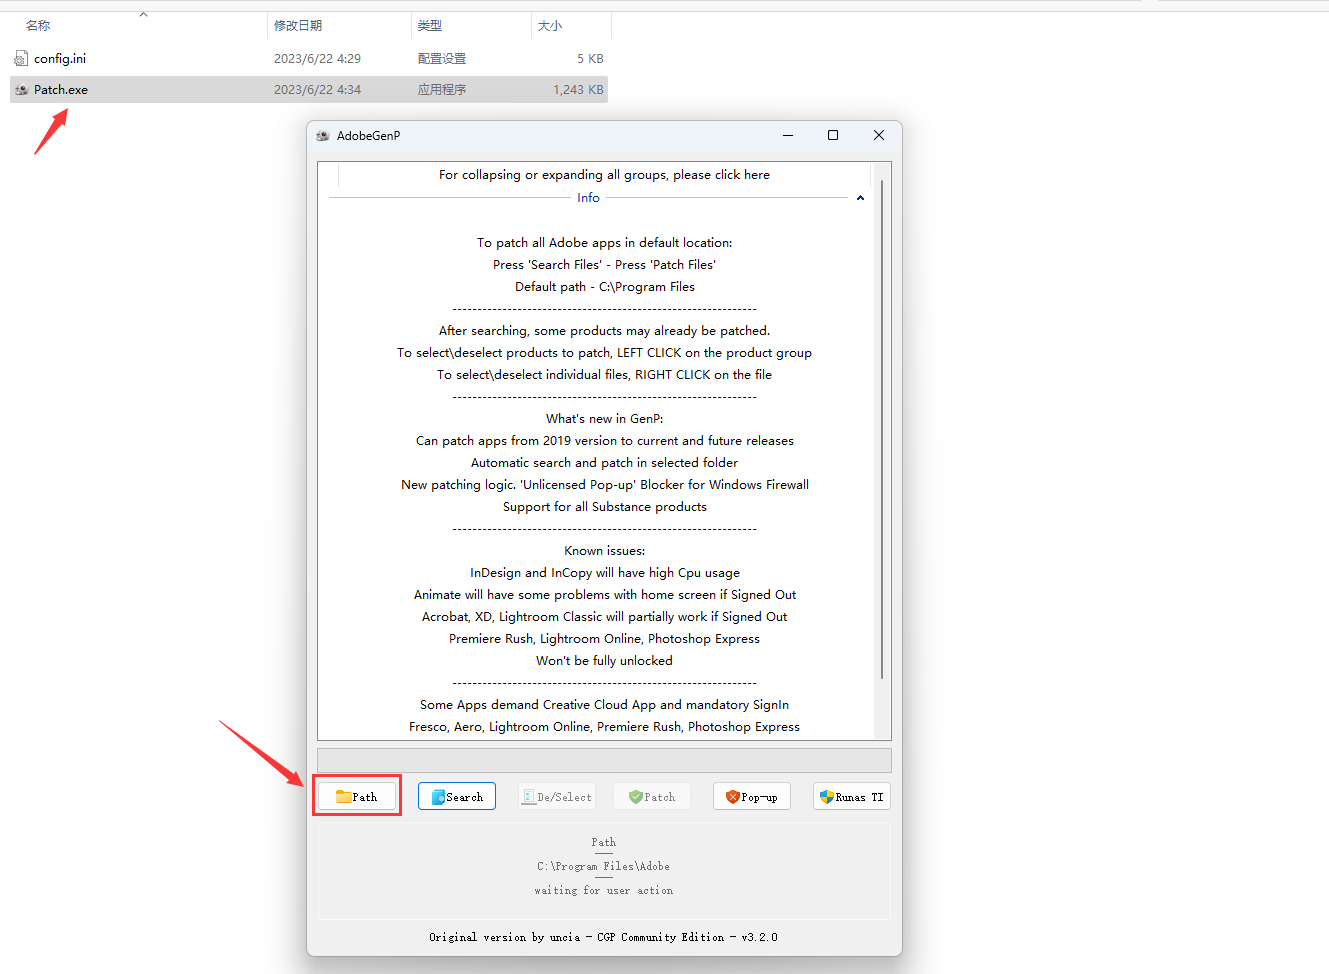
Task: Click the De/Select button
Action: pyautogui.click(x=557, y=797)
